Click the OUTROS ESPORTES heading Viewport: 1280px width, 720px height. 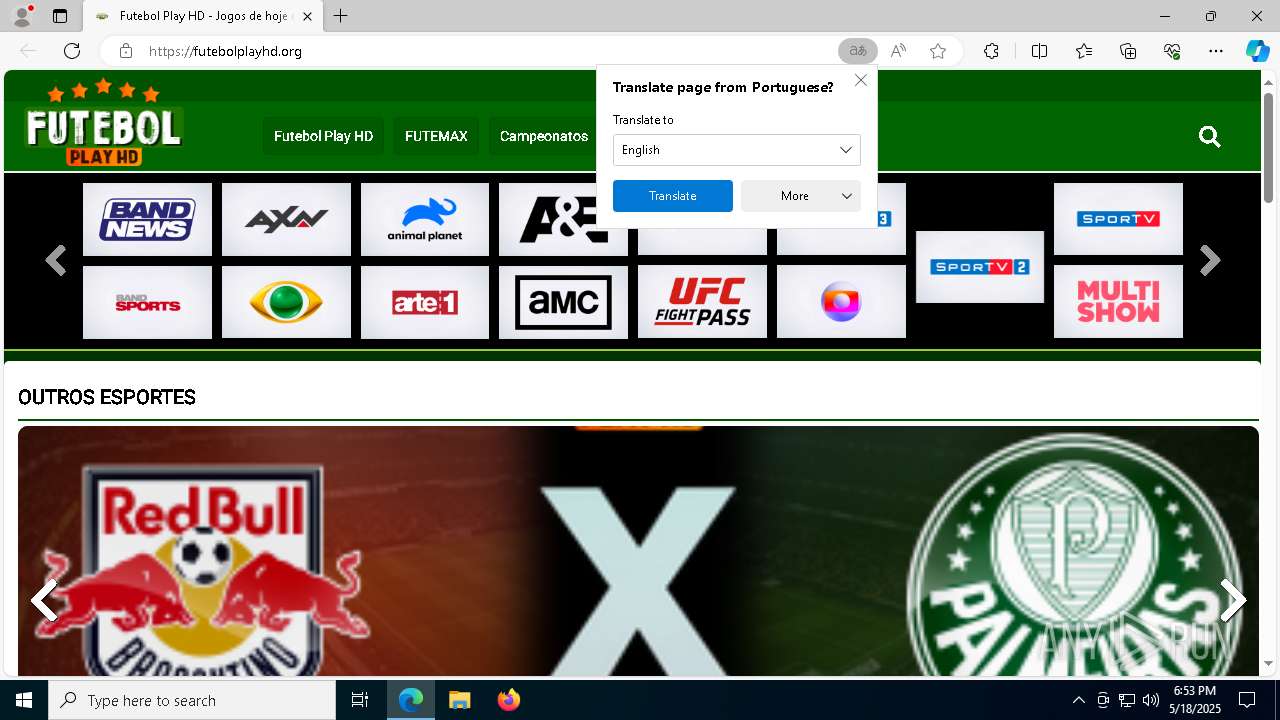tap(107, 397)
